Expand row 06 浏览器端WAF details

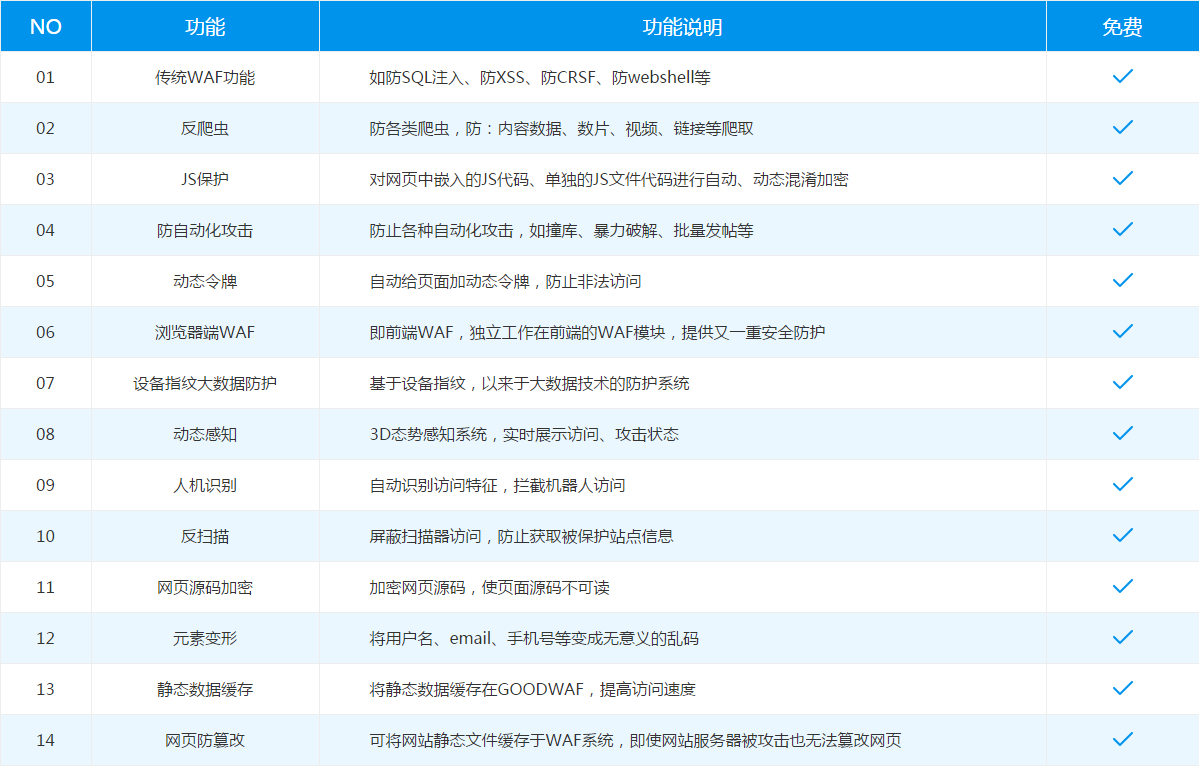205,332
